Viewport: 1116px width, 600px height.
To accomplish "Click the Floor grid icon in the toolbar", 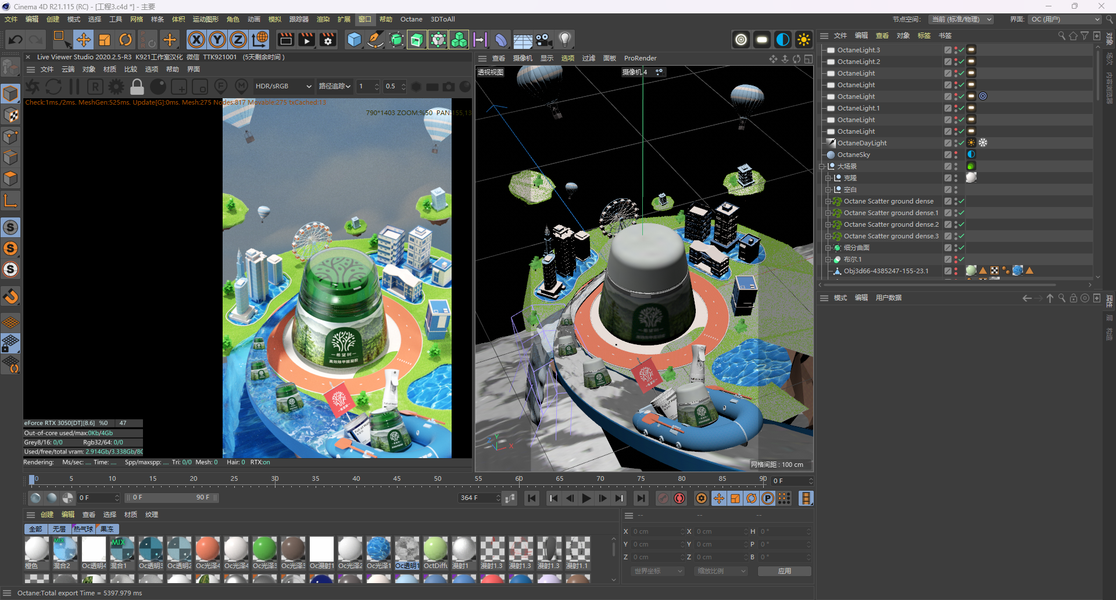I will (x=522, y=40).
